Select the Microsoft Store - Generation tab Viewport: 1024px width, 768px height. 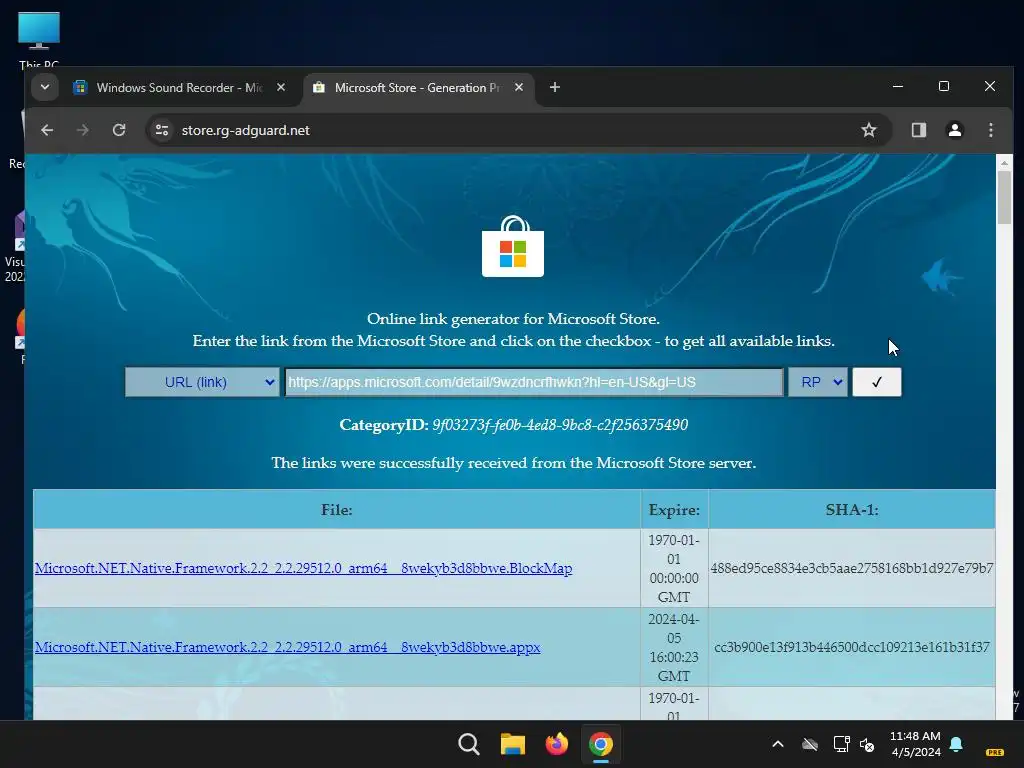pos(419,88)
